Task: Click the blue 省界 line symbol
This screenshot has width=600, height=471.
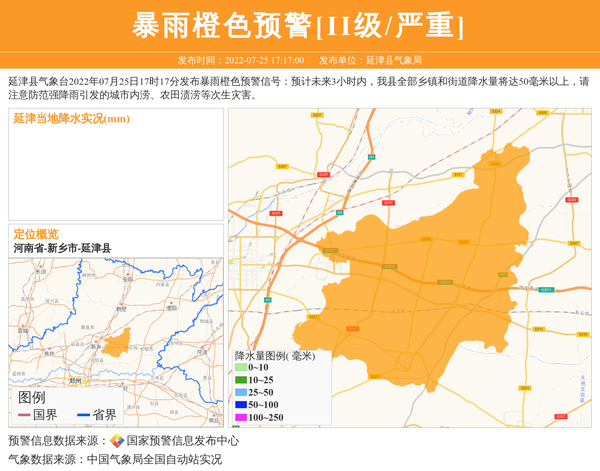Action: tap(83, 415)
